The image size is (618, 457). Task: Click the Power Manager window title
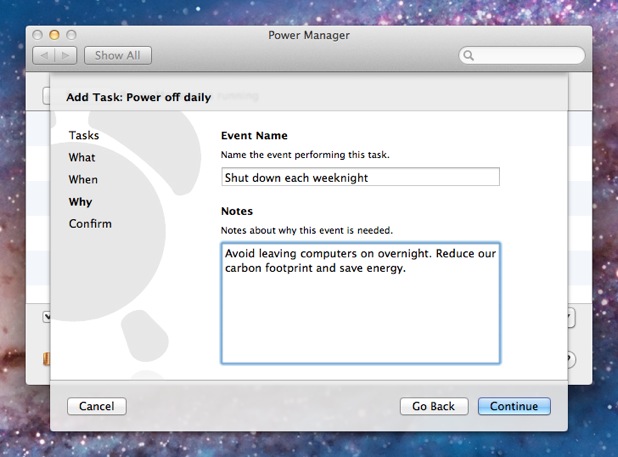tap(309, 35)
